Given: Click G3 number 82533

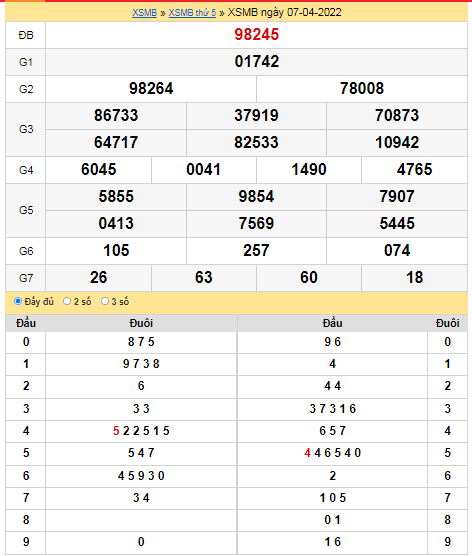Looking at the screenshot, I should click(x=256, y=143).
